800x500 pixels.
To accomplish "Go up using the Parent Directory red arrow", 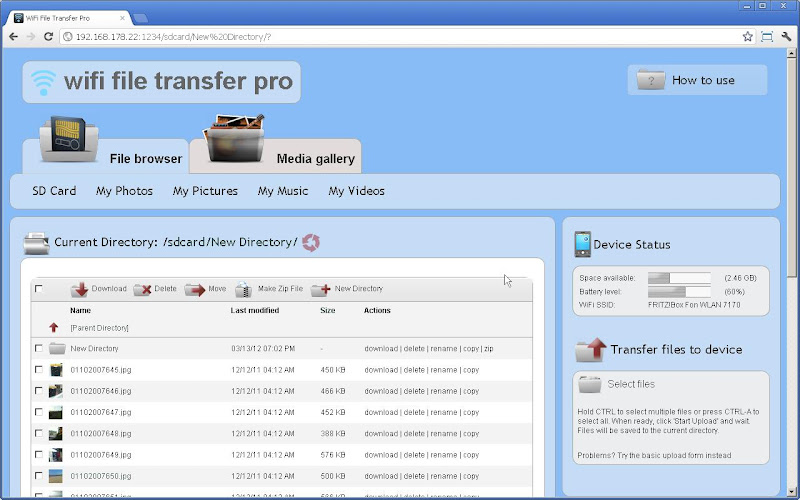I will click(x=54, y=328).
